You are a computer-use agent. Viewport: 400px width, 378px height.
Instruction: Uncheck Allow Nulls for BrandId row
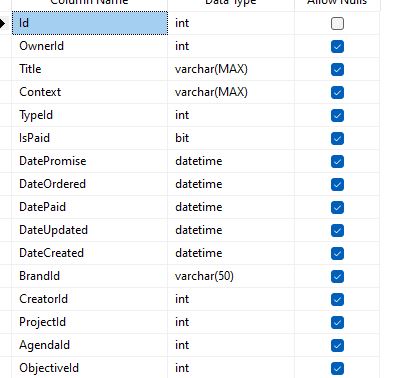tap(337, 276)
